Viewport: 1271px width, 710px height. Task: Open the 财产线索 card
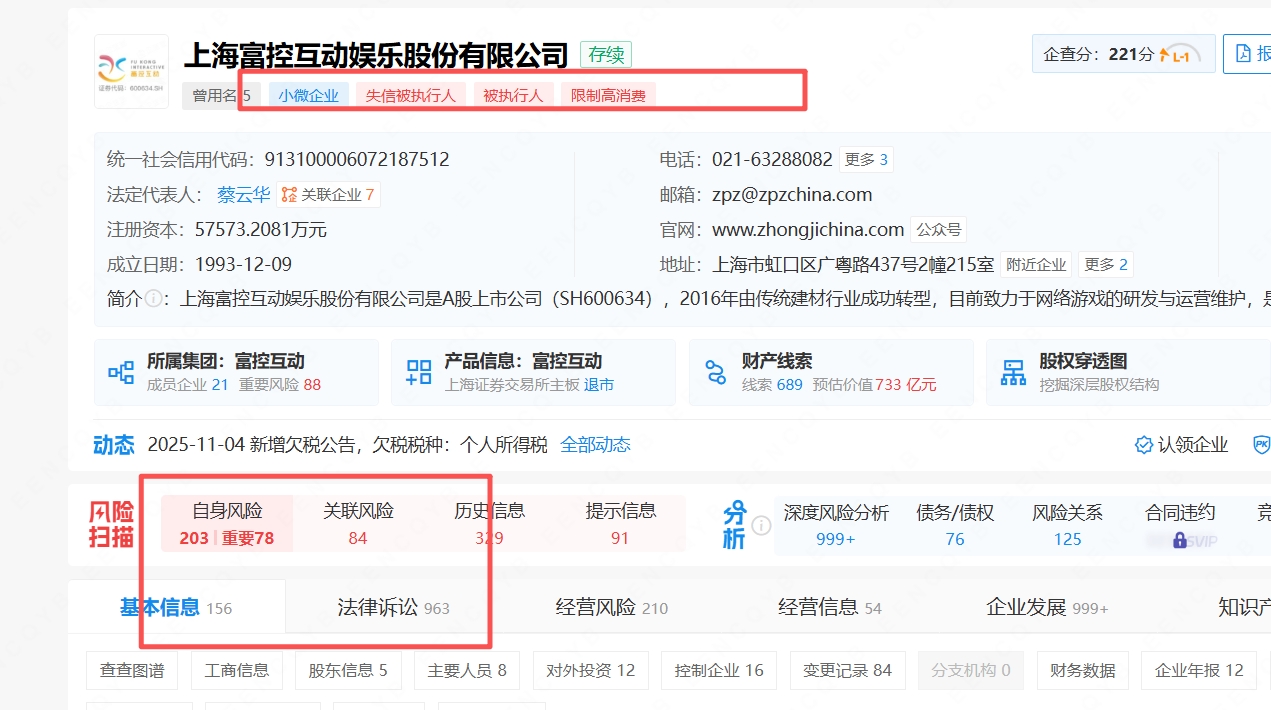click(x=831, y=372)
